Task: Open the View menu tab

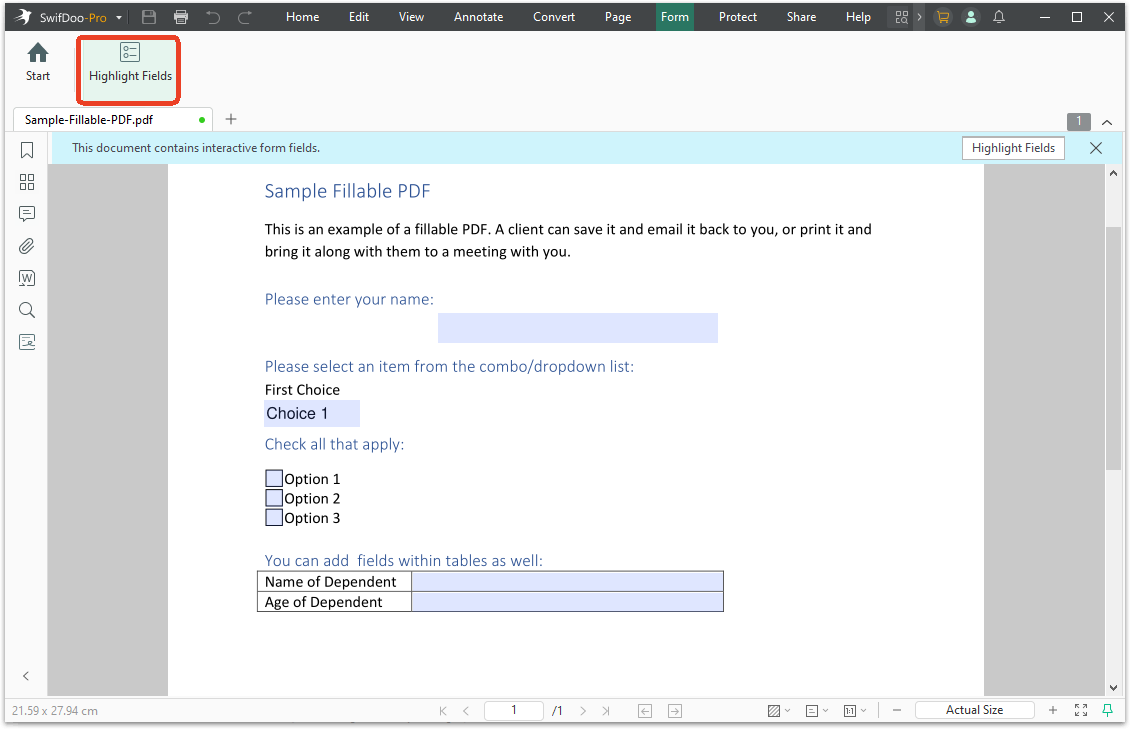Action: click(411, 17)
